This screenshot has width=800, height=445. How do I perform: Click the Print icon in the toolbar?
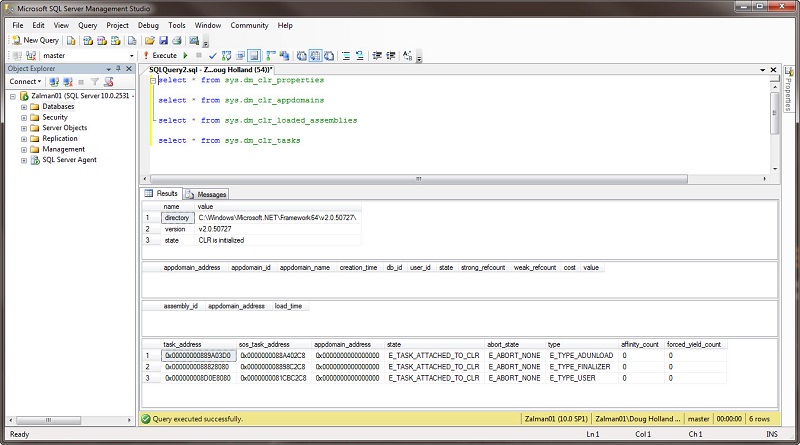pyautogui.click(x=177, y=40)
